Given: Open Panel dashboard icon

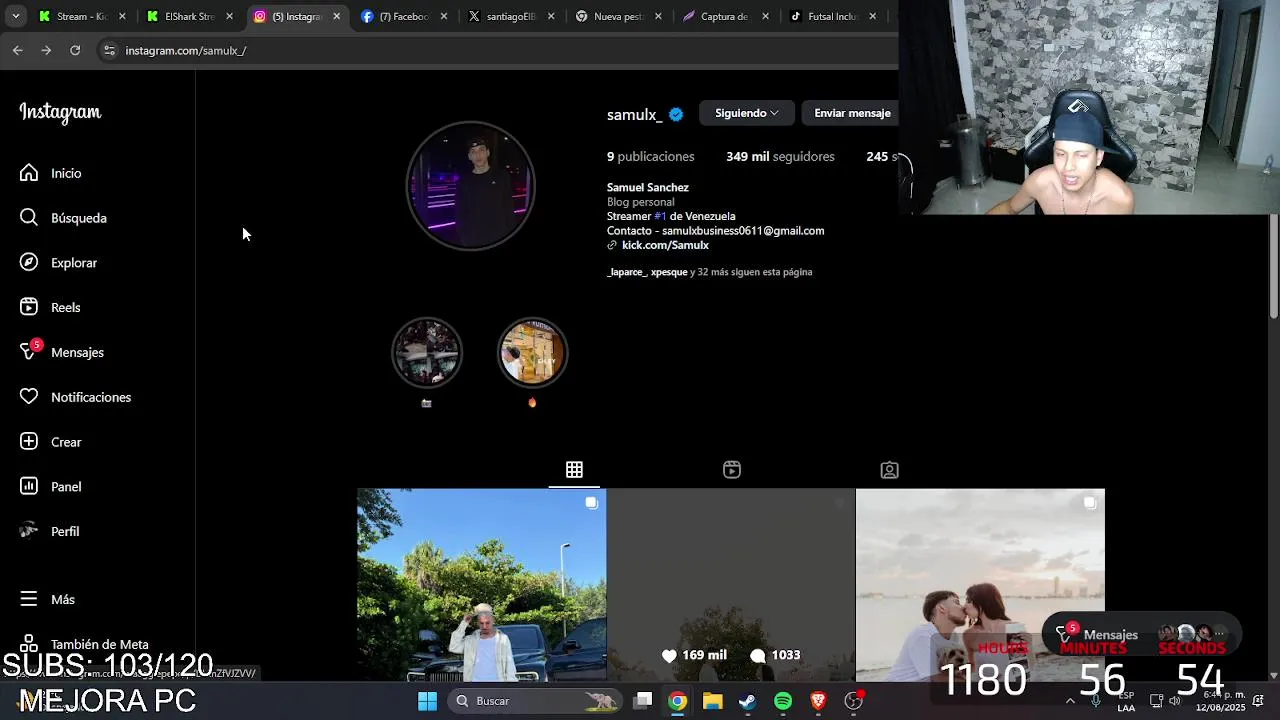Looking at the screenshot, I should (x=29, y=486).
